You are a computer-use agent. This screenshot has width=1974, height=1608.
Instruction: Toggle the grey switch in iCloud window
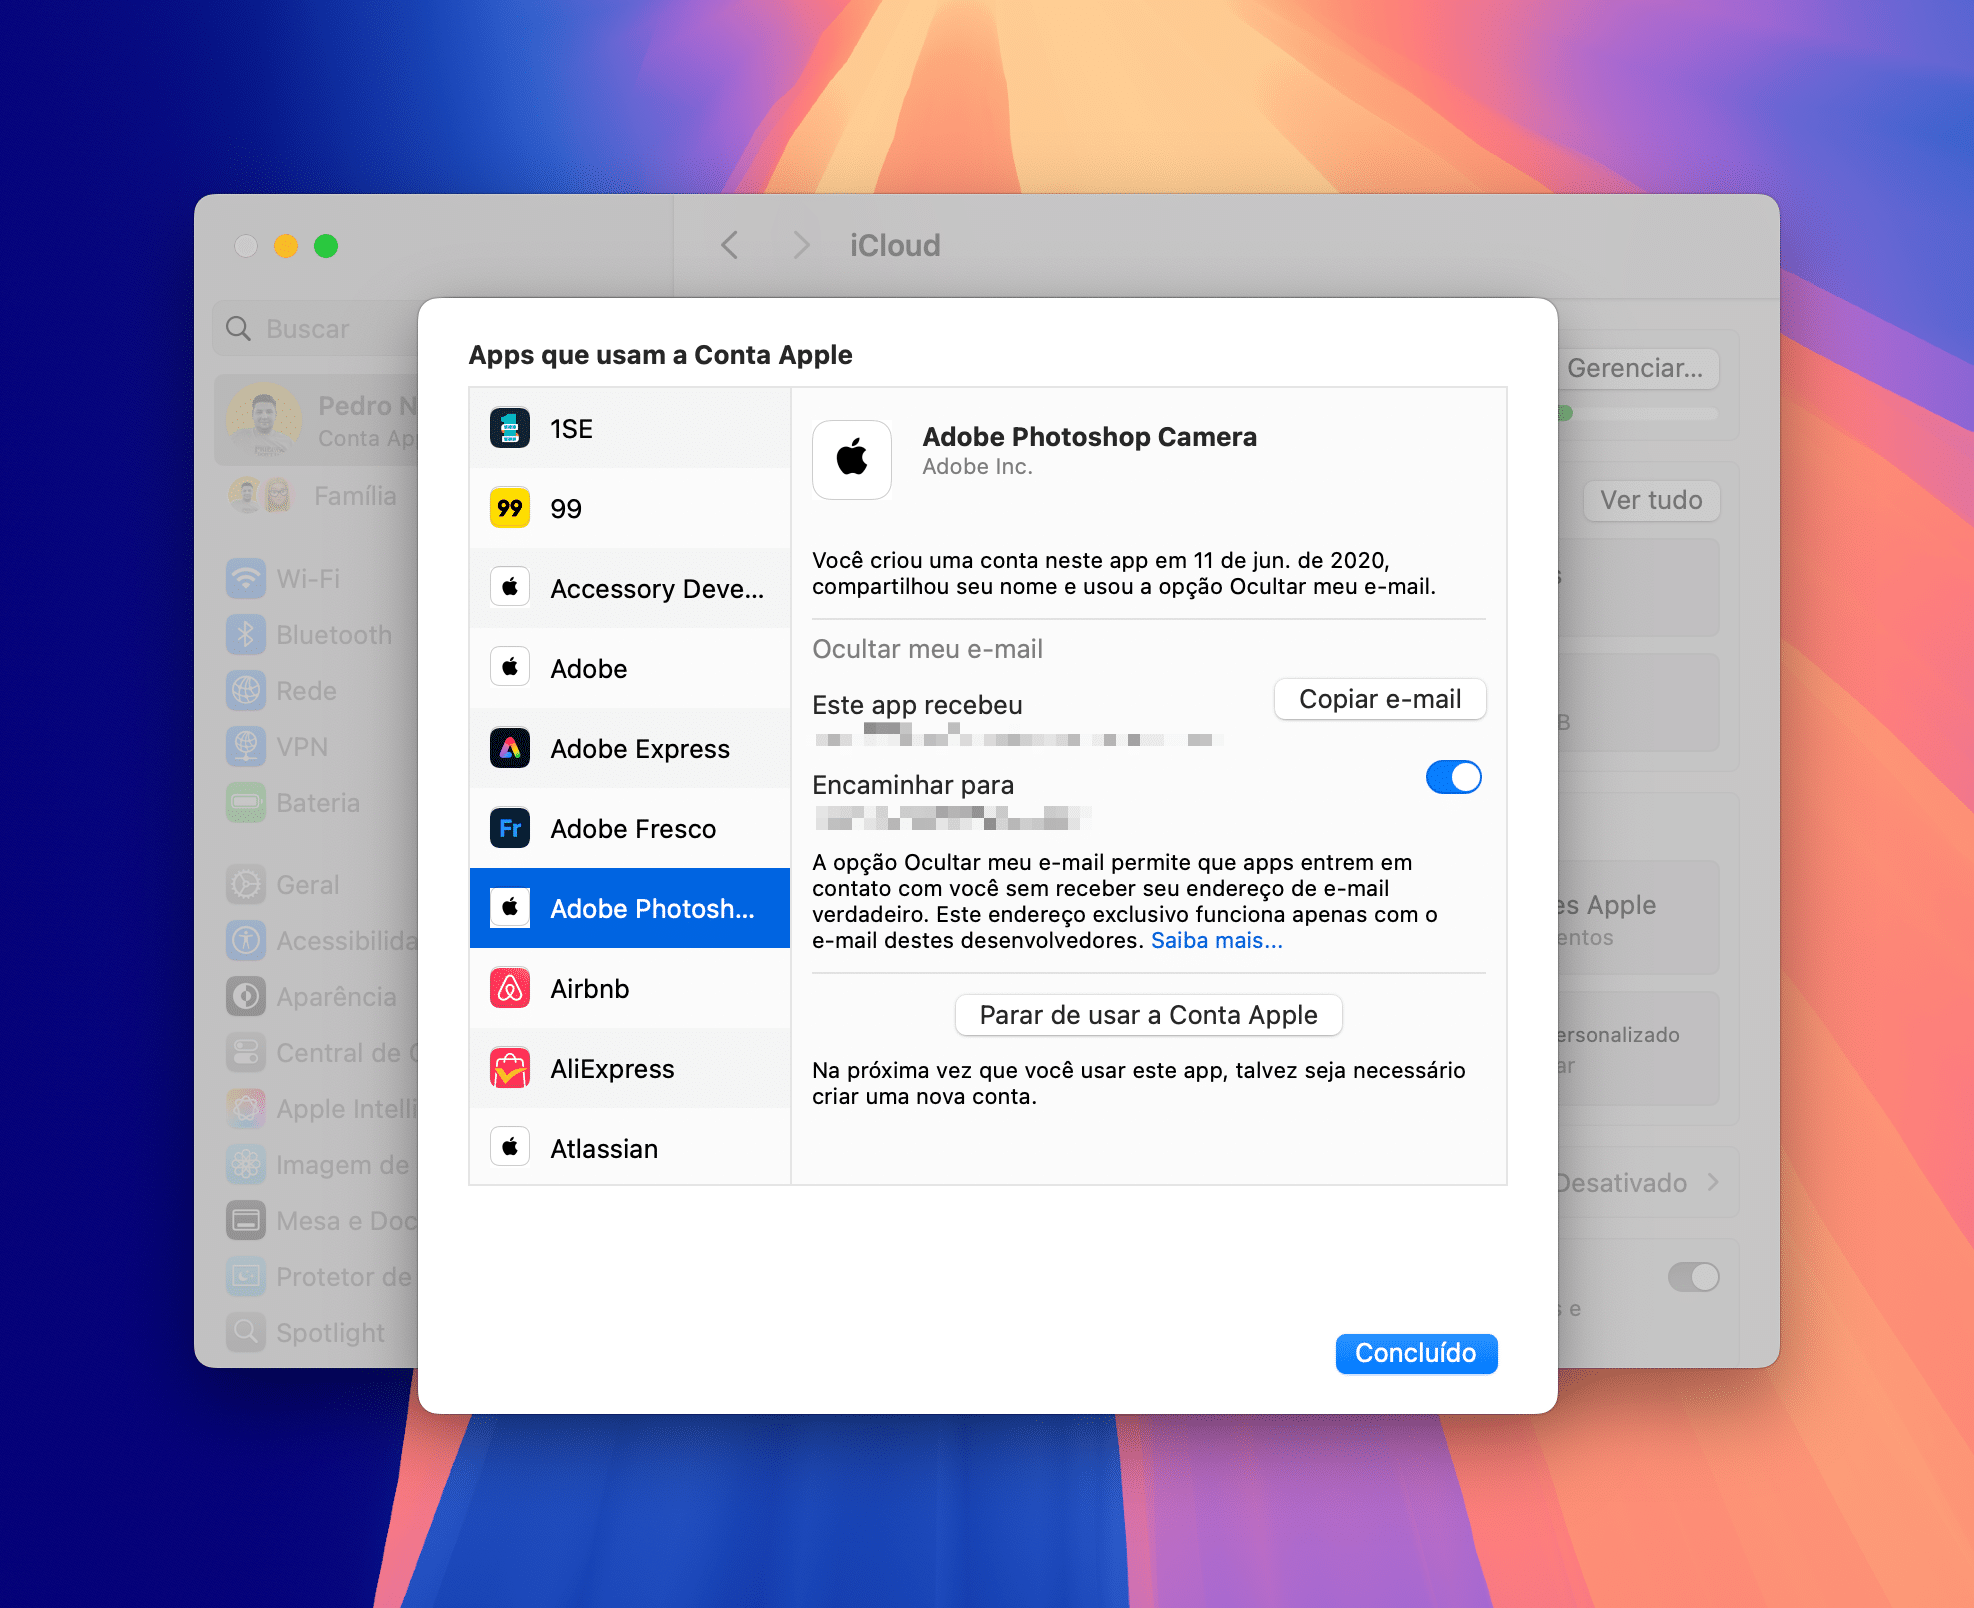coord(1693,1277)
